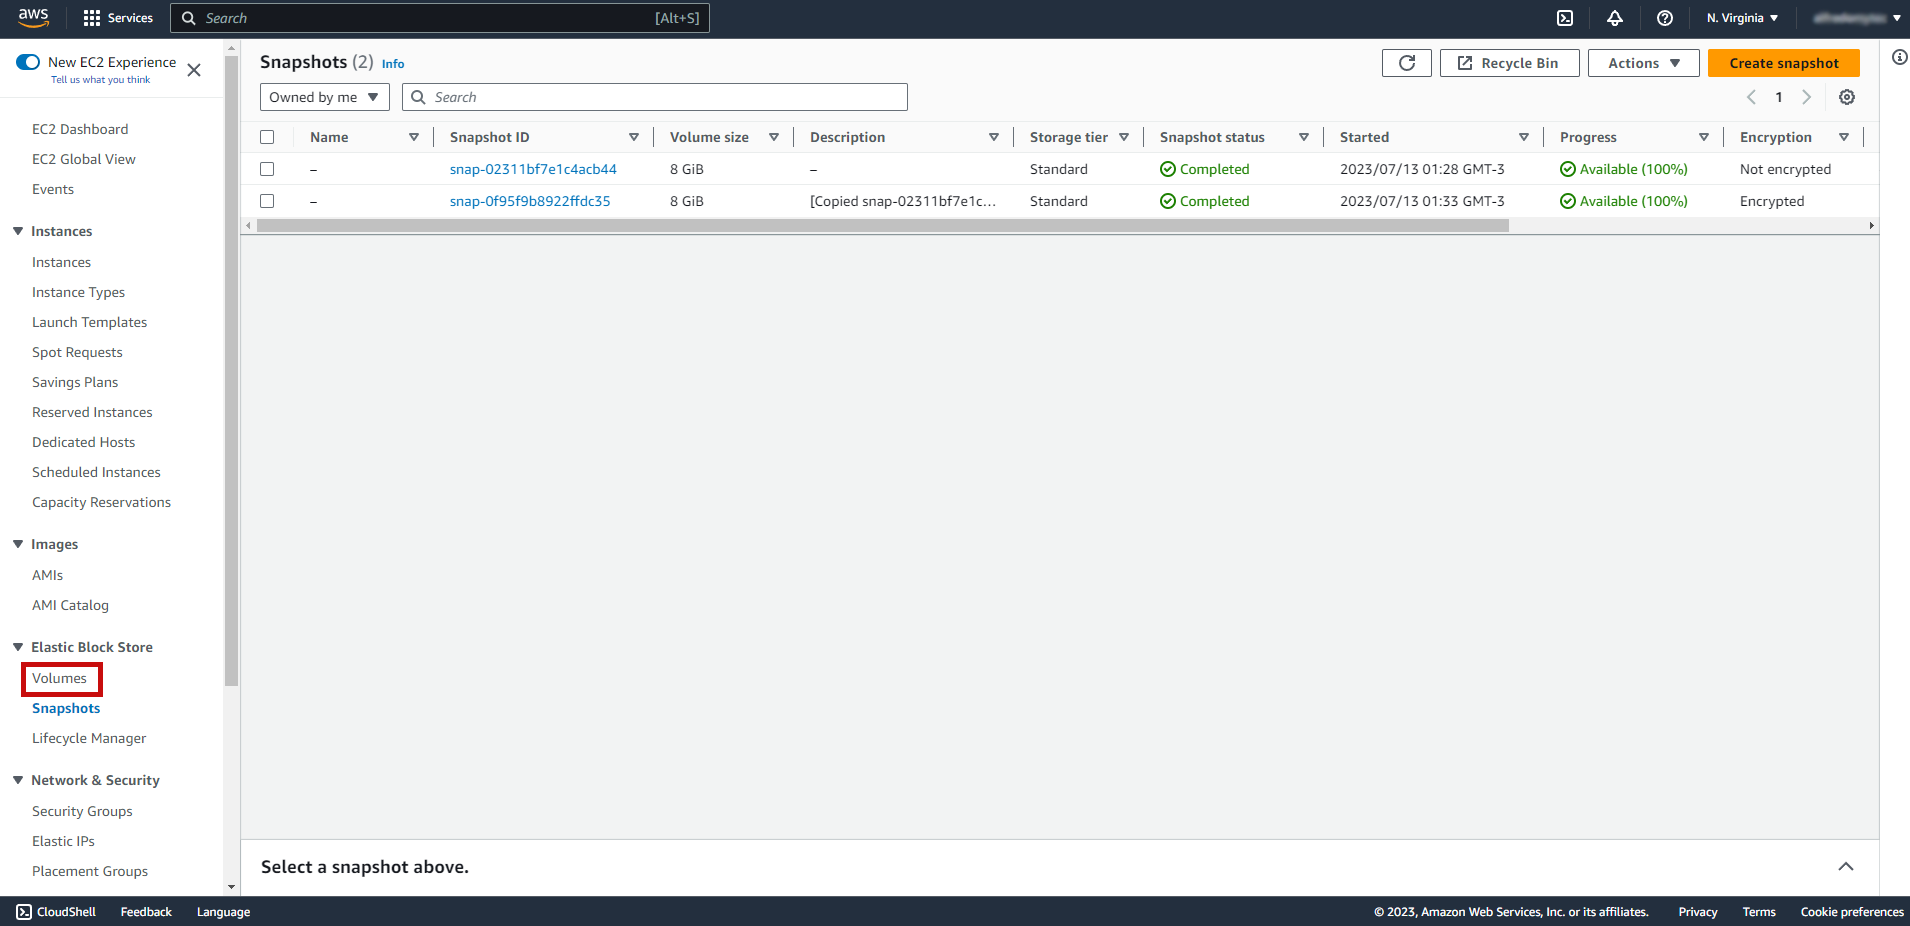The height and width of the screenshot is (926, 1910).
Task: Focus the snapshots Search filter field
Action: pos(655,97)
